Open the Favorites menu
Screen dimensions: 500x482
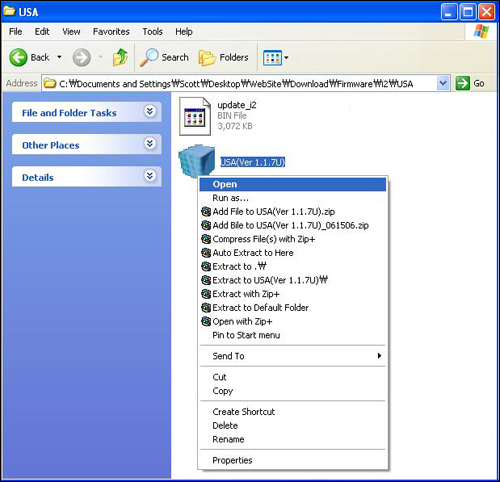click(x=111, y=32)
